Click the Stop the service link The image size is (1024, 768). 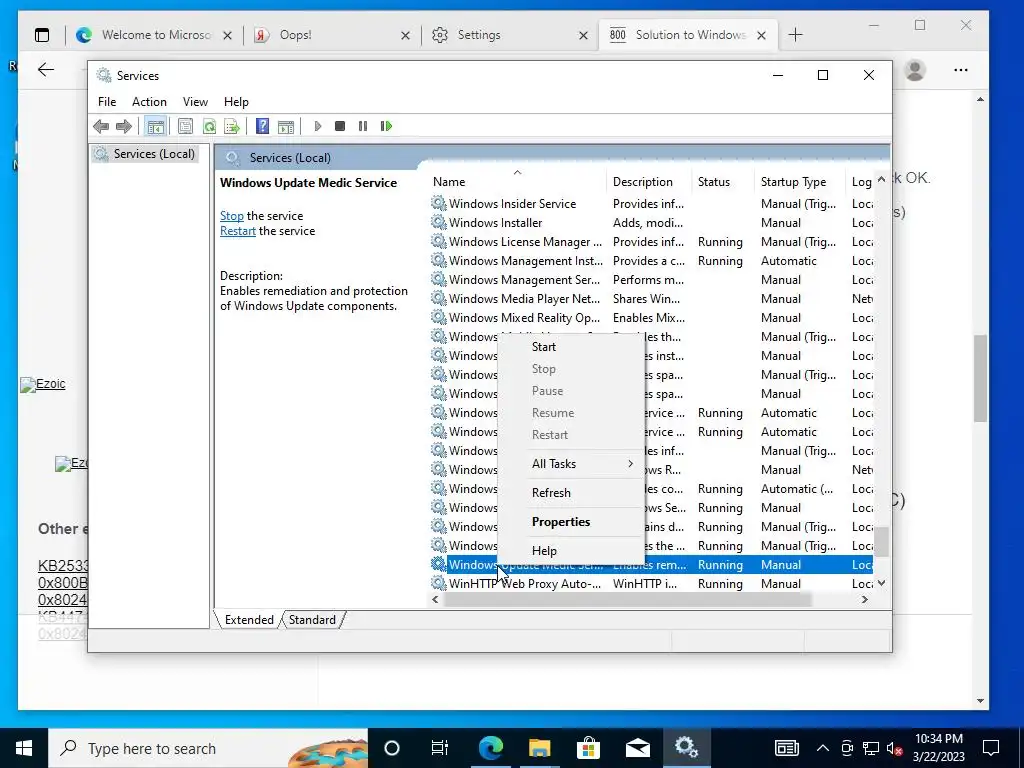point(232,216)
